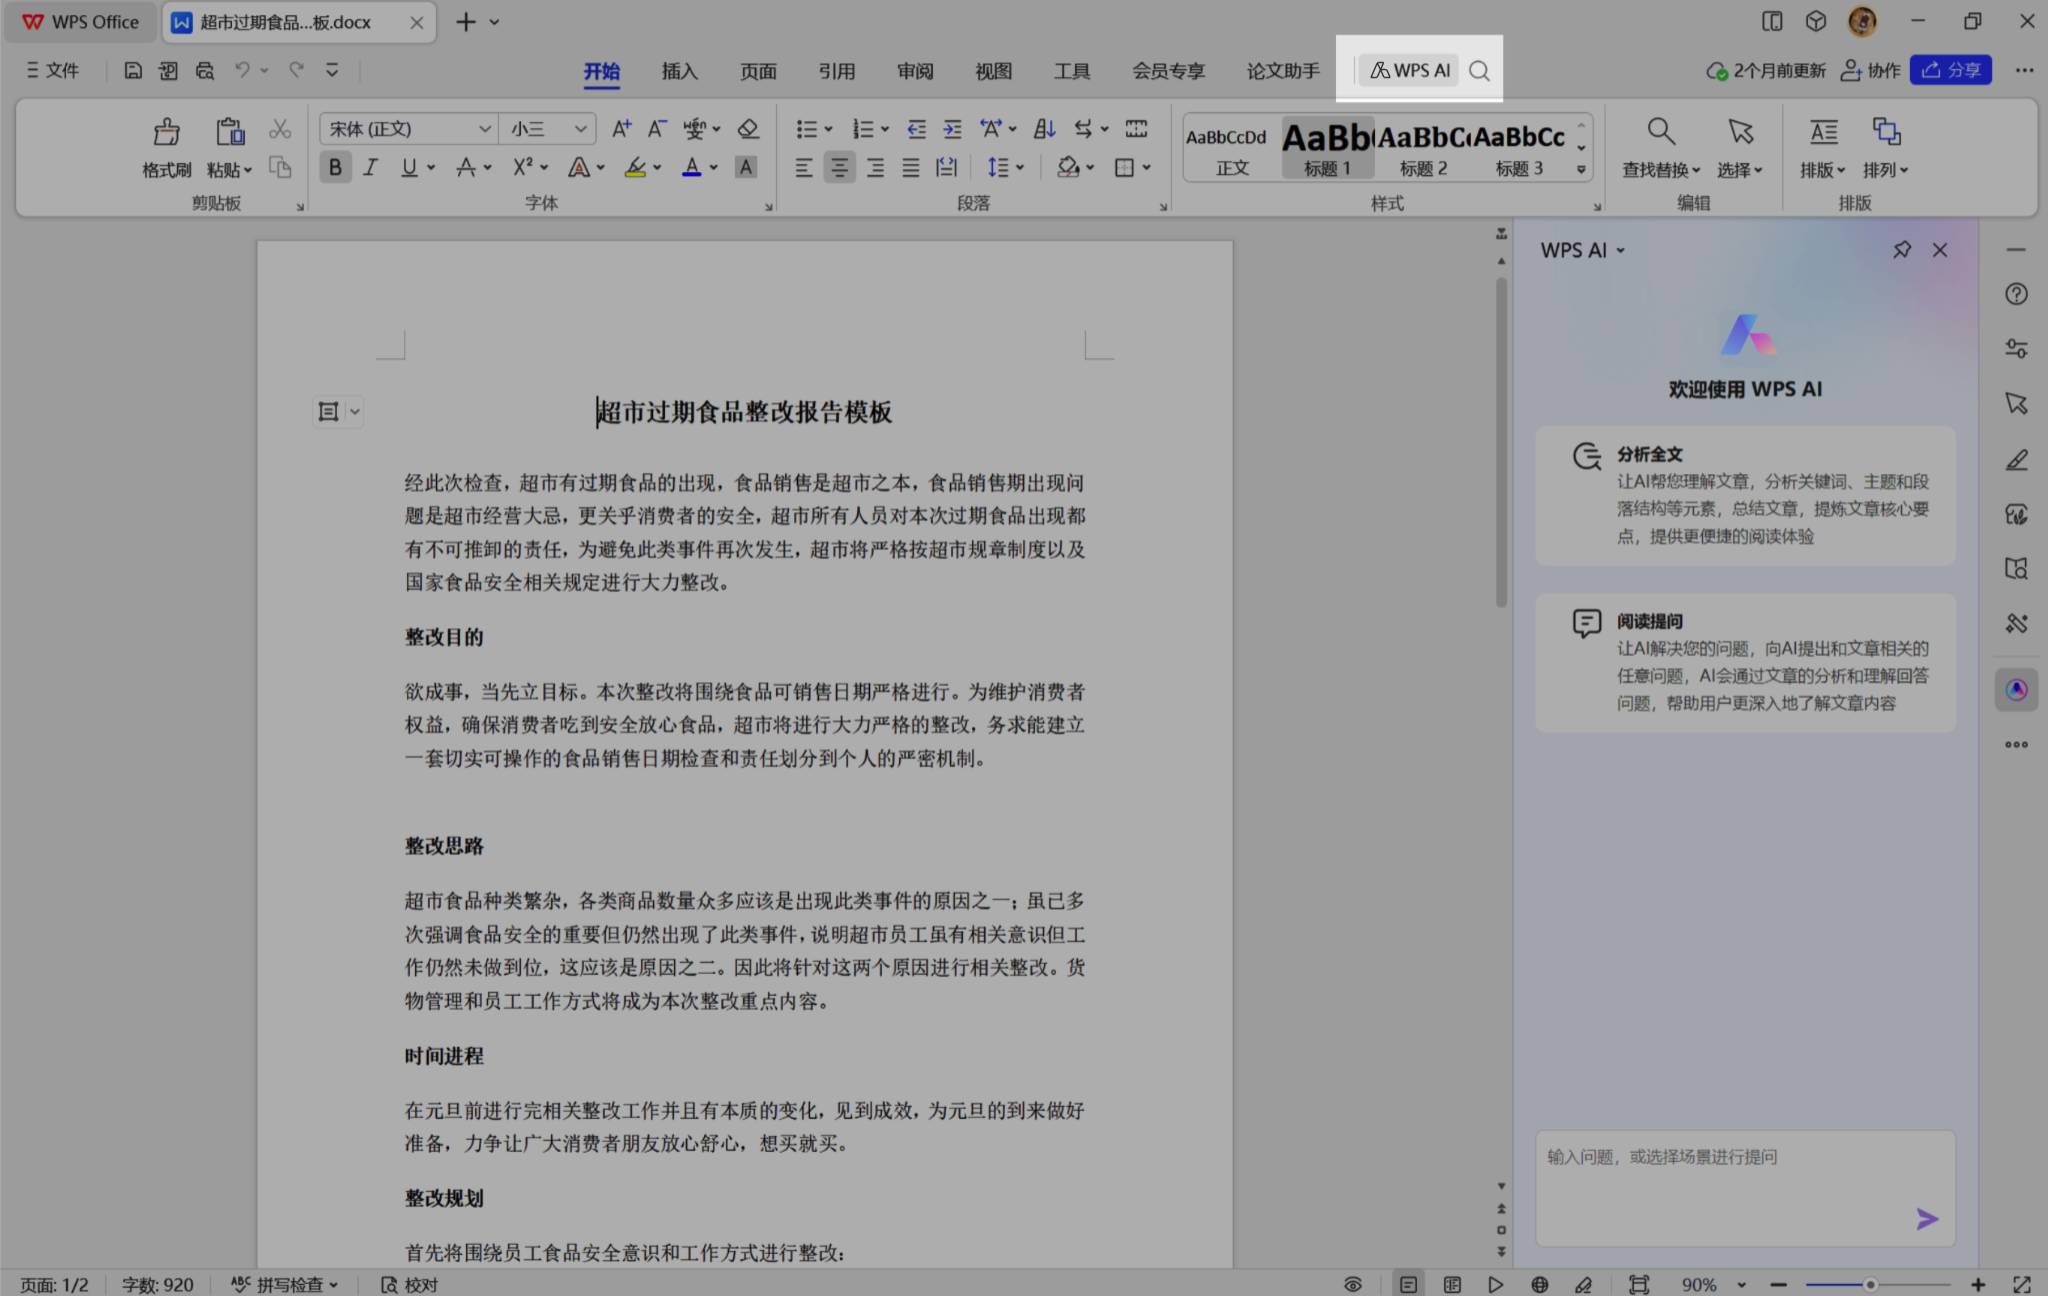Open the font size dropdown 小三
The image size is (2048, 1296).
(x=580, y=129)
